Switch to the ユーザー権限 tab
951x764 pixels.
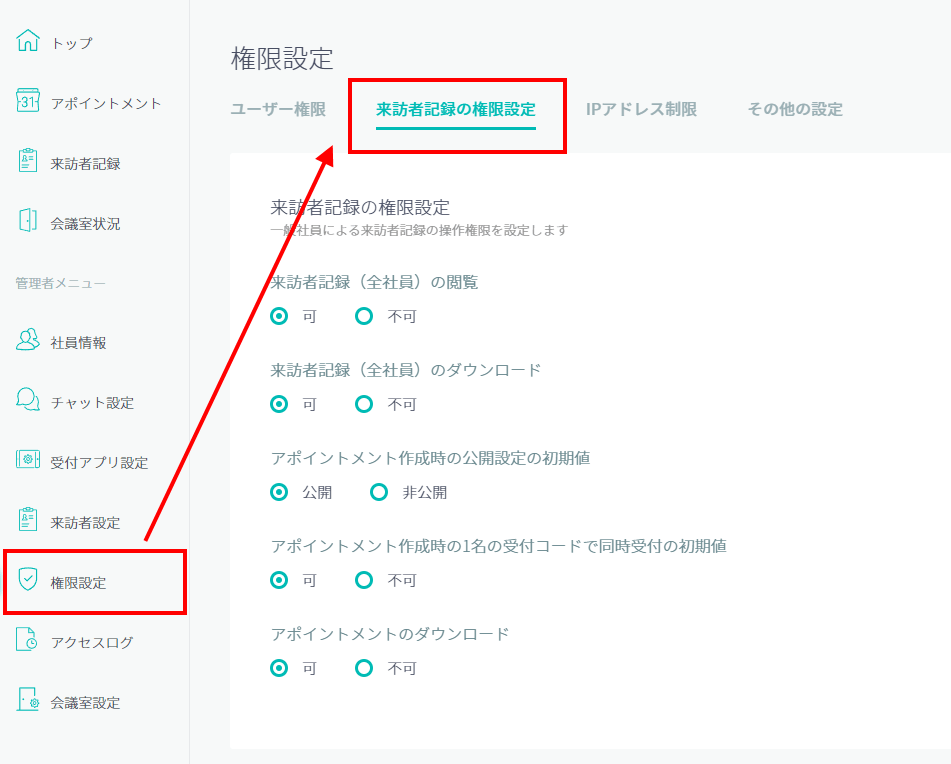pyautogui.click(x=278, y=109)
